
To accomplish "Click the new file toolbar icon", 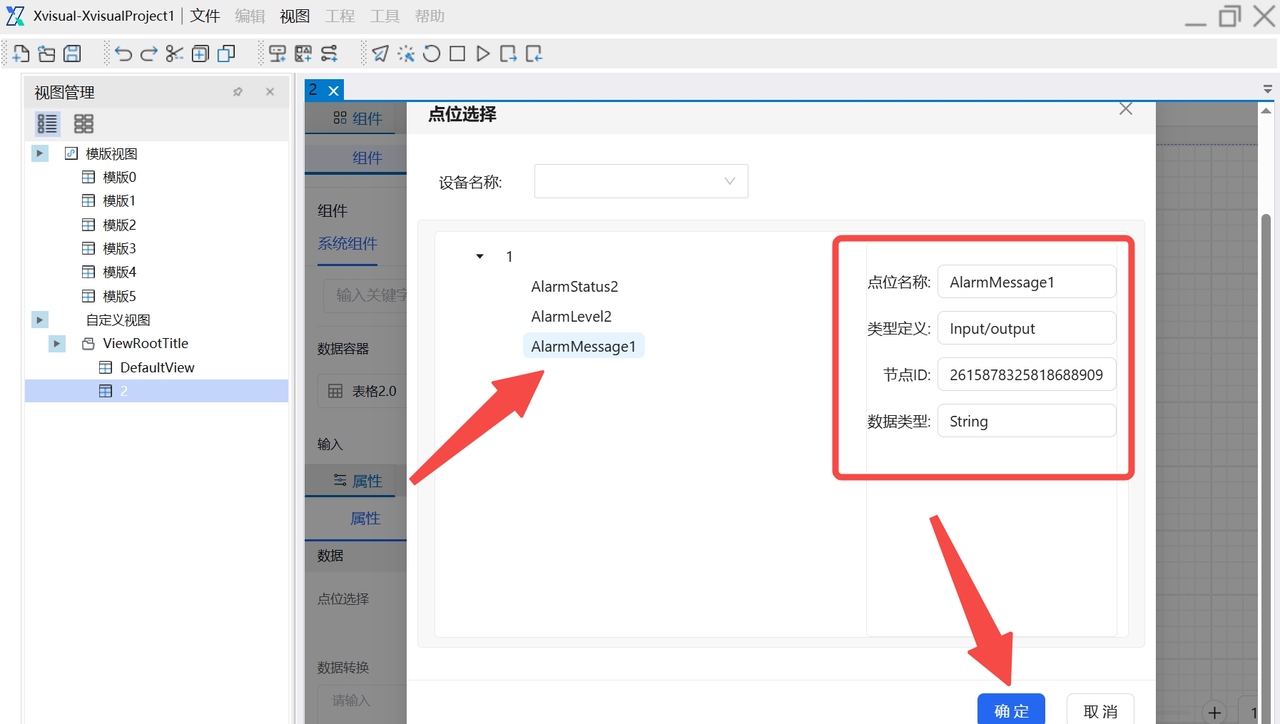I will [21, 54].
